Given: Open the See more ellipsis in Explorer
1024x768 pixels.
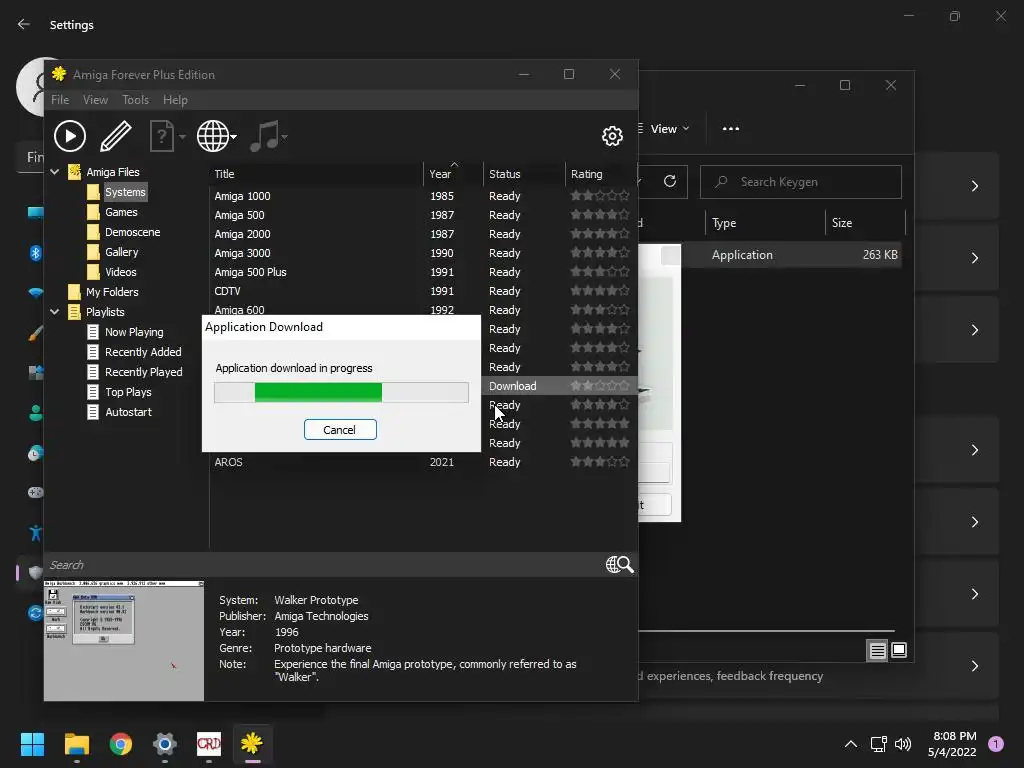Looking at the screenshot, I should click(731, 129).
